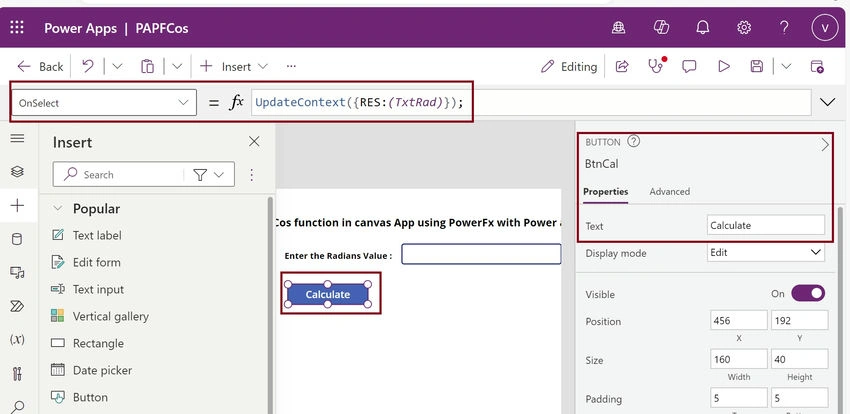Image resolution: width=850 pixels, height=414 pixels.
Task: Edit the Position Y value 192
Action: coord(800,320)
